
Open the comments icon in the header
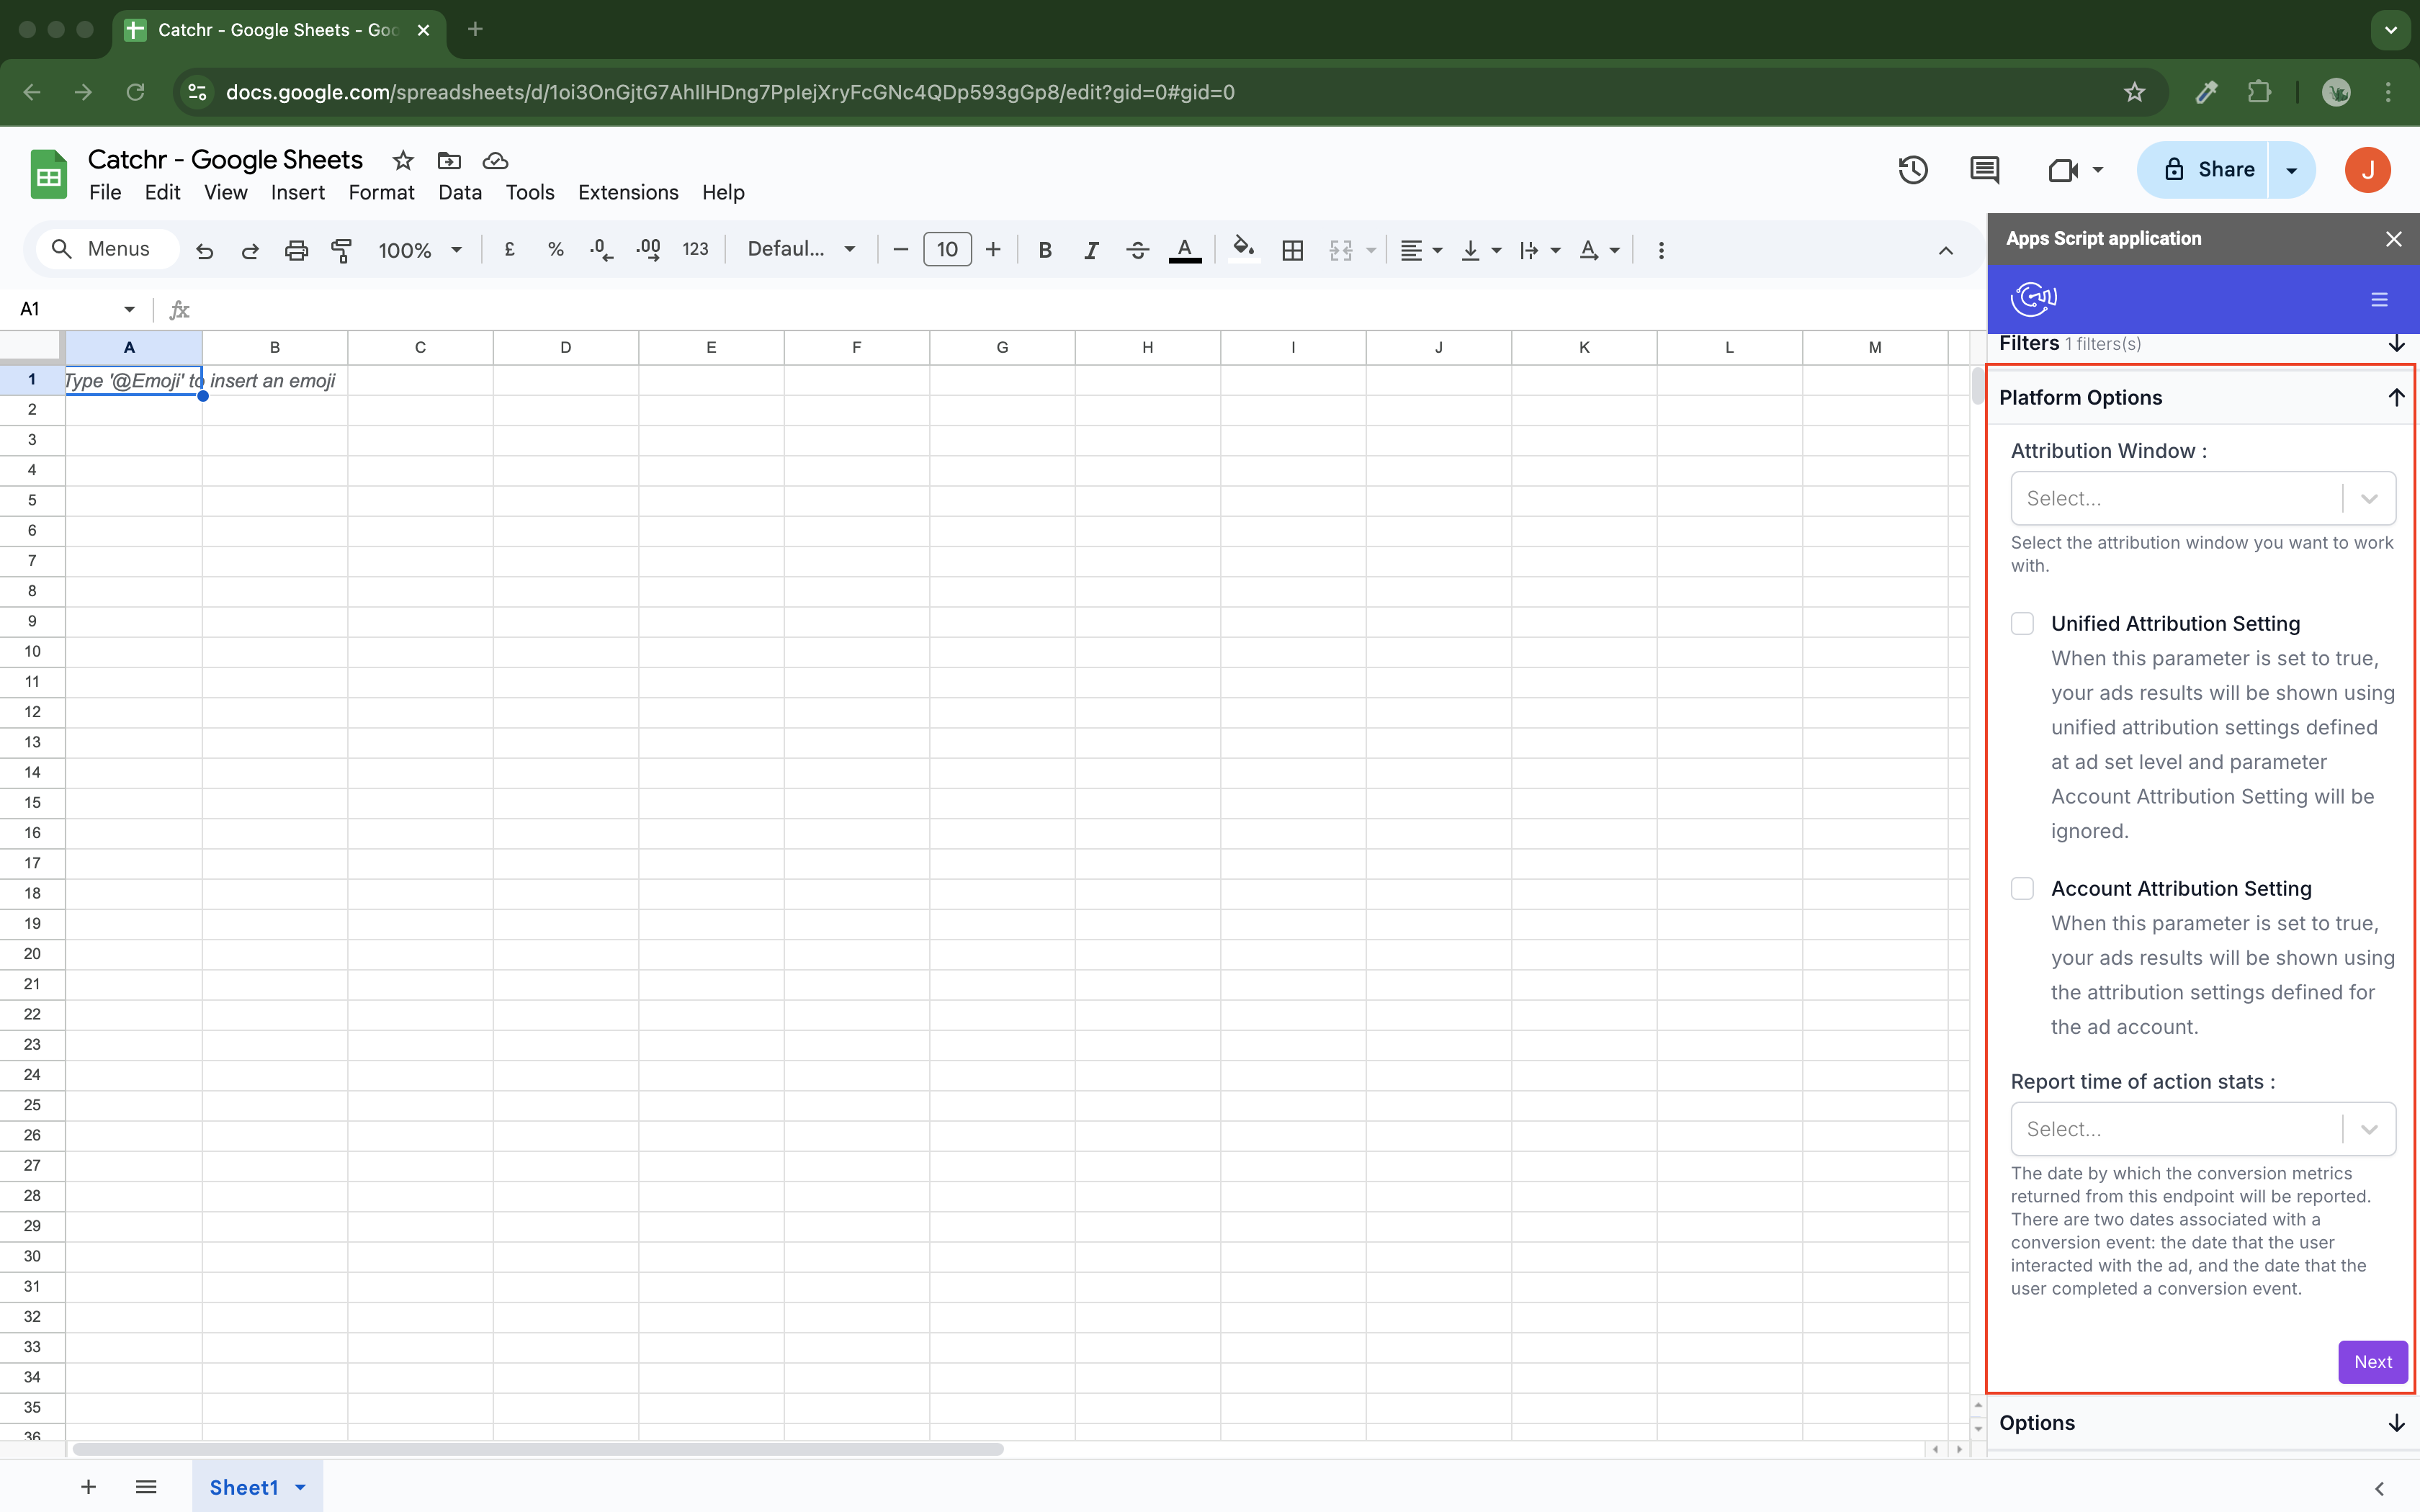click(1984, 170)
